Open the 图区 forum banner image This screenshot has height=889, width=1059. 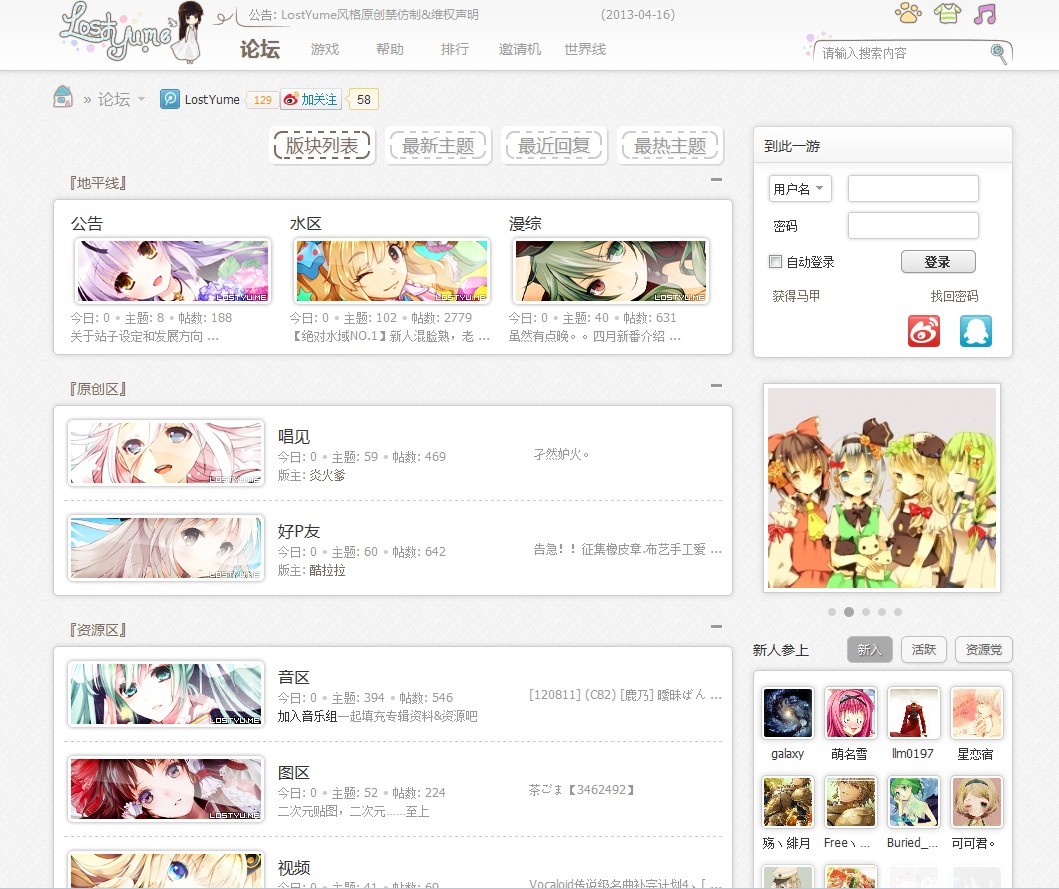(165, 789)
